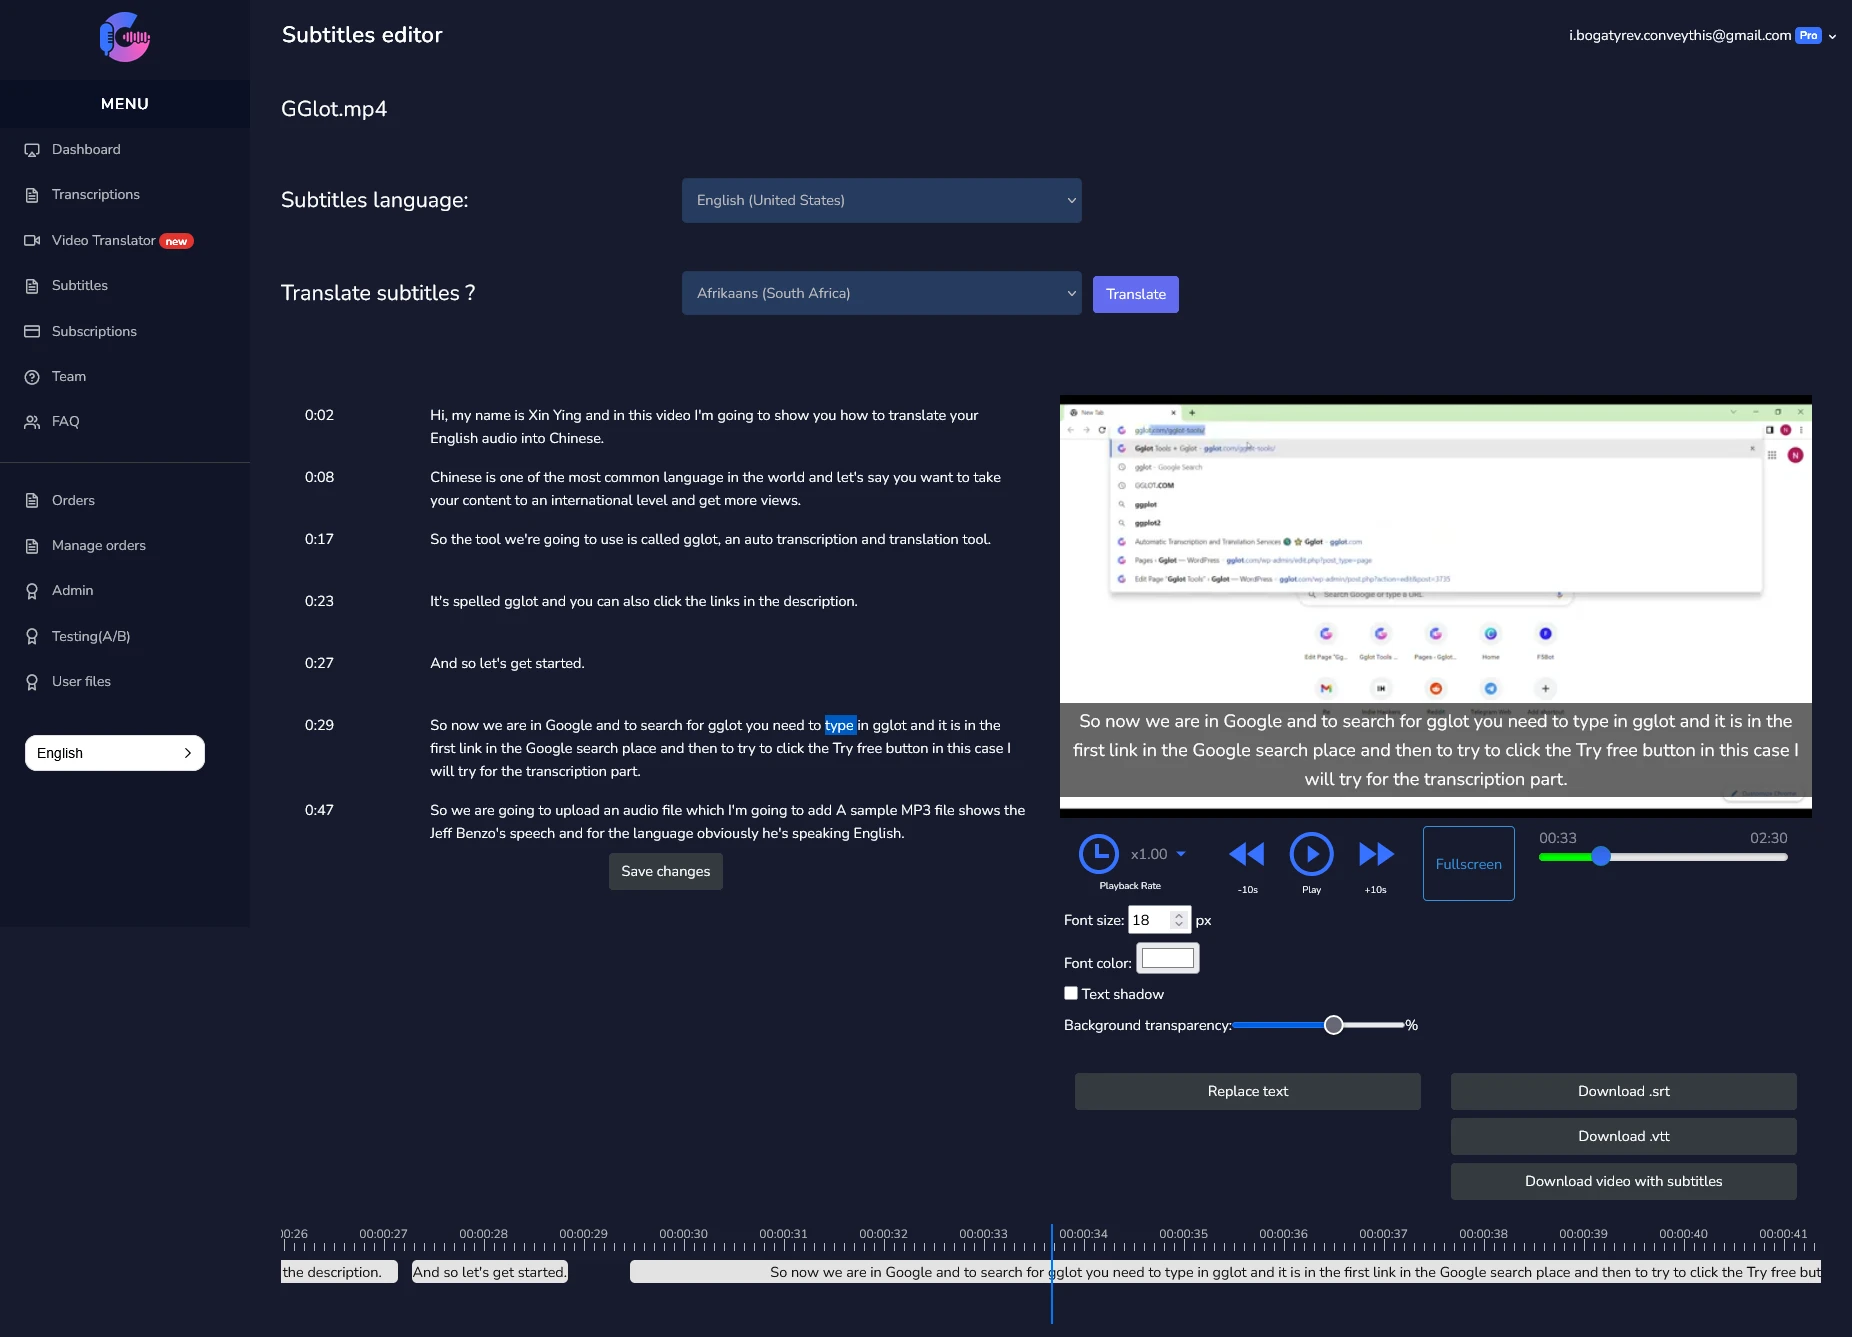
Task: Expand the x1.00 playback speed dropdown
Action: point(1159,854)
